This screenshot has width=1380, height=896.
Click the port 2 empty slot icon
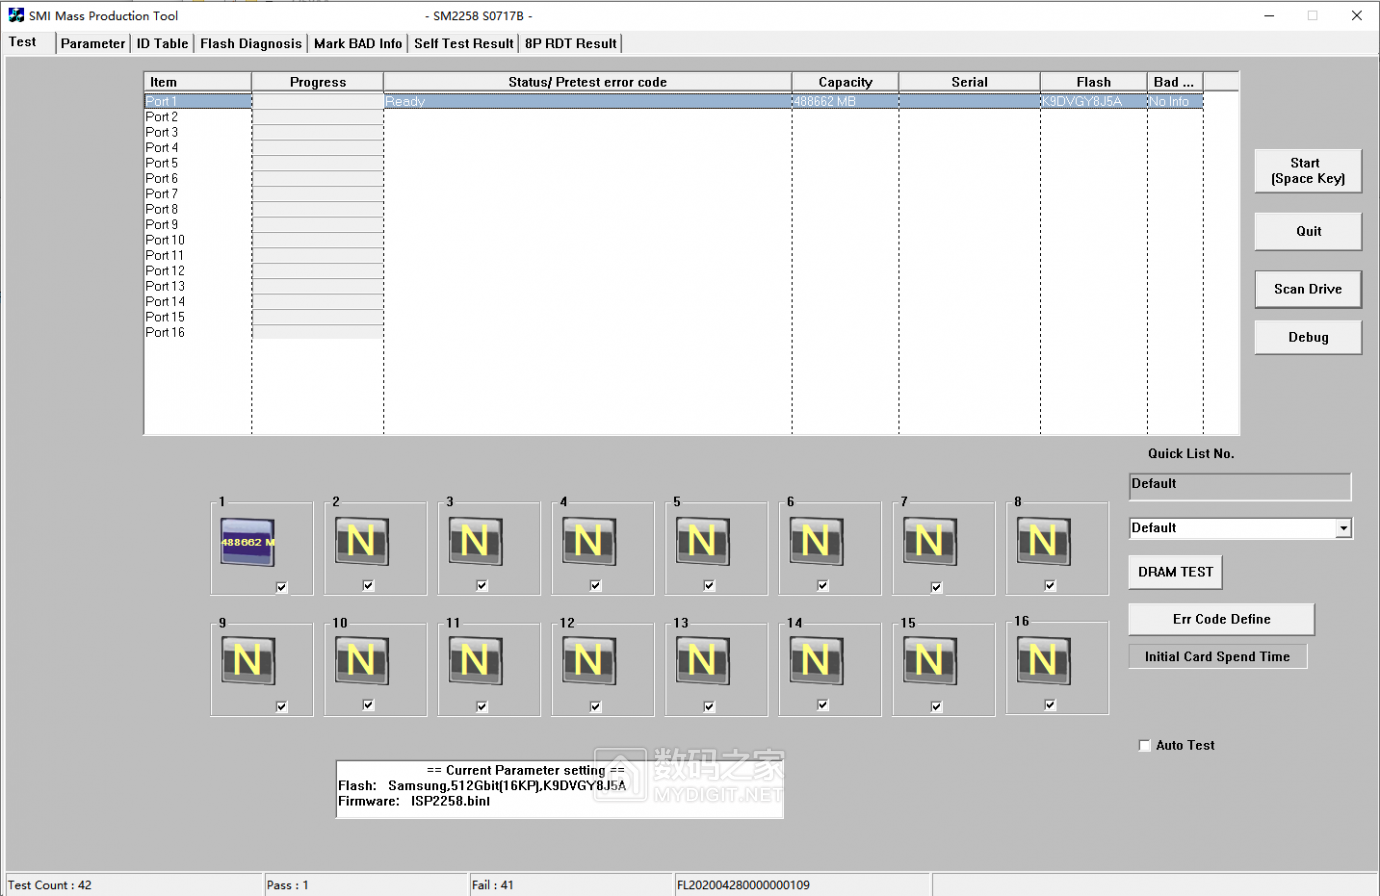[x=361, y=542]
